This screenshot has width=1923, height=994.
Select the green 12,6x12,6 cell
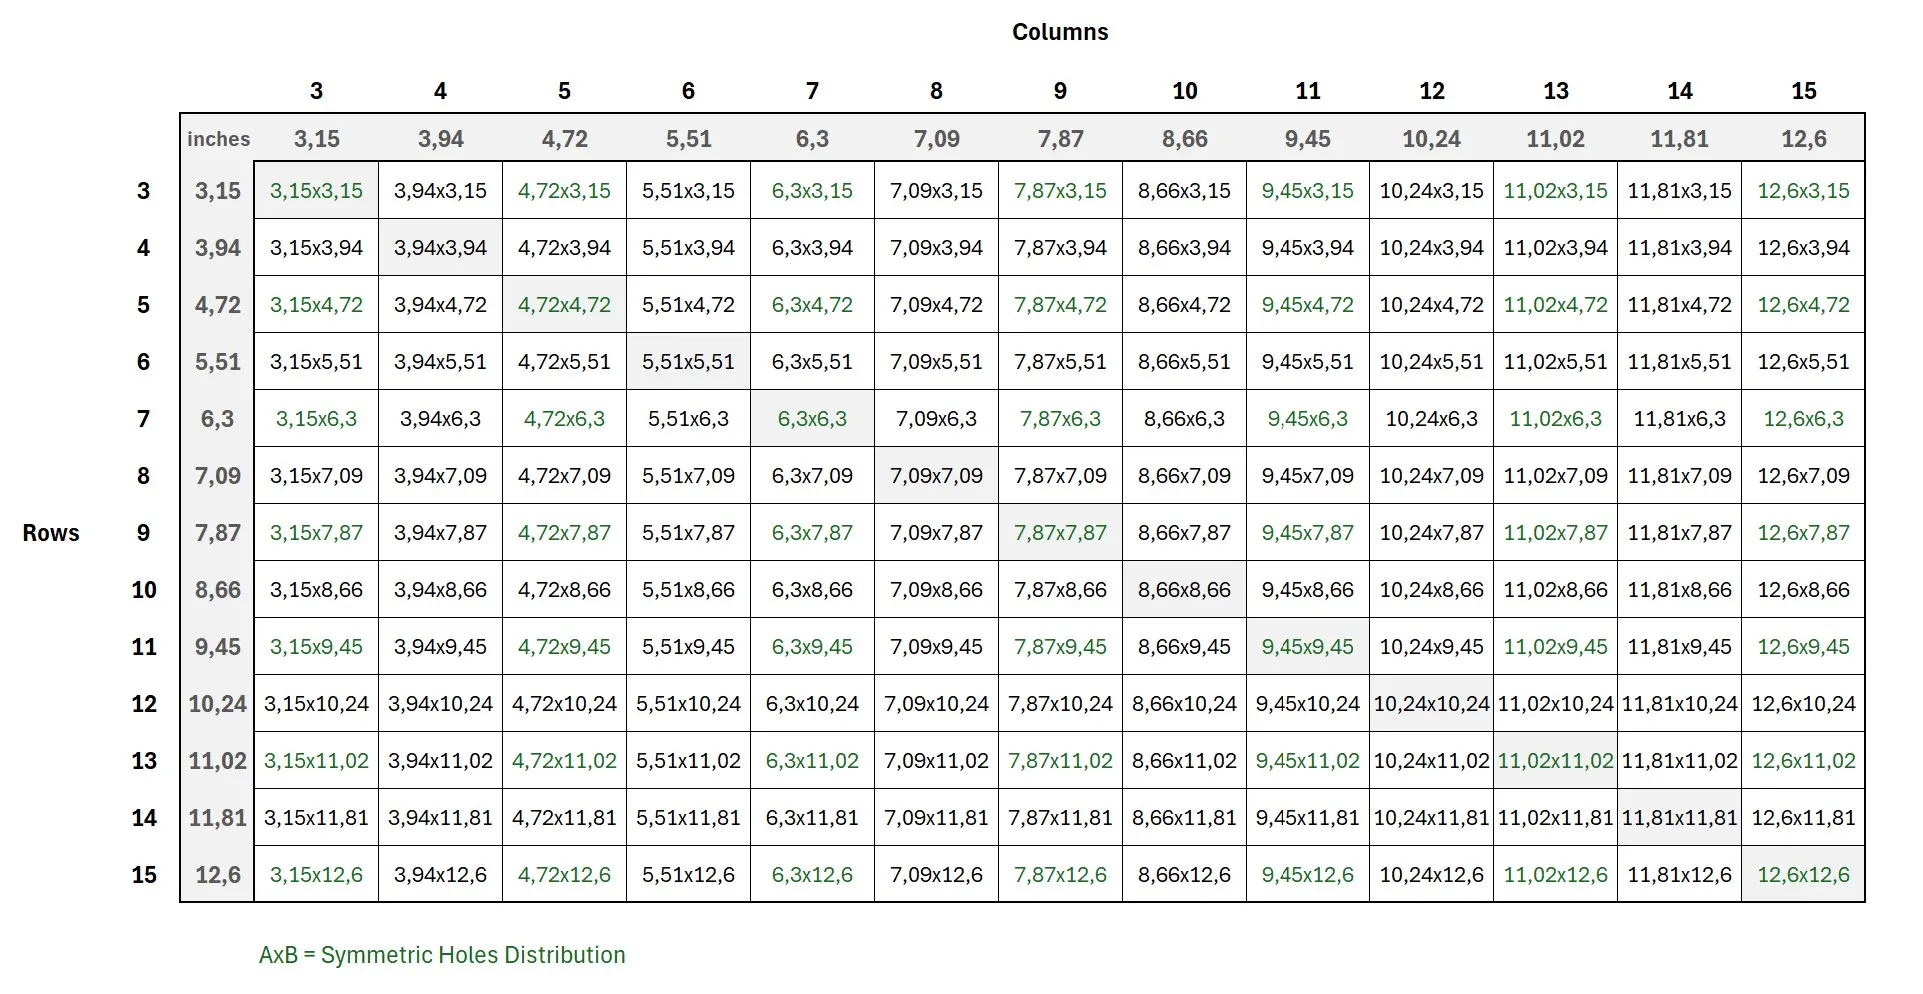click(1803, 874)
